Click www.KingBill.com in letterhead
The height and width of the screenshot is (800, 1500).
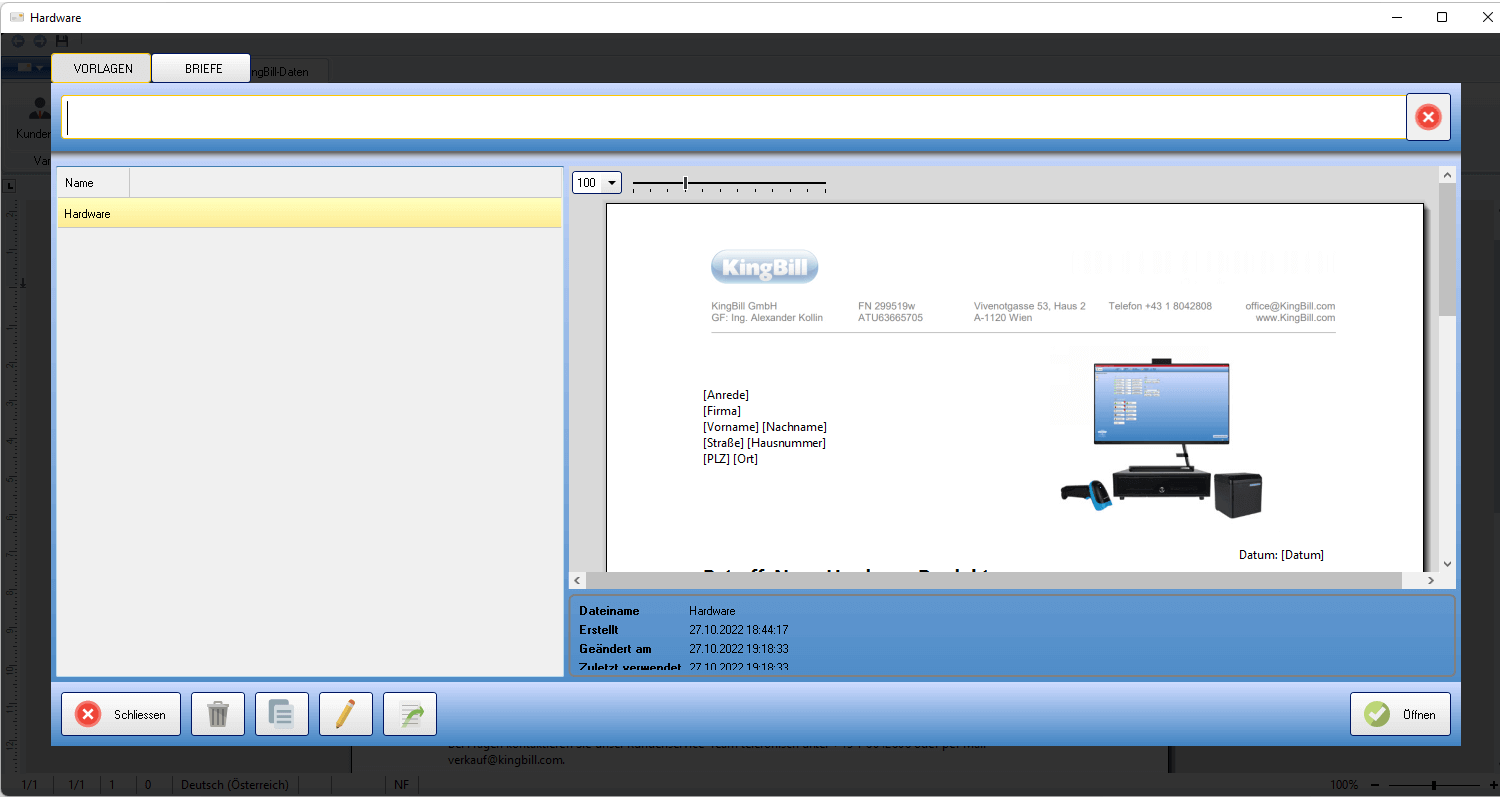(1295, 318)
